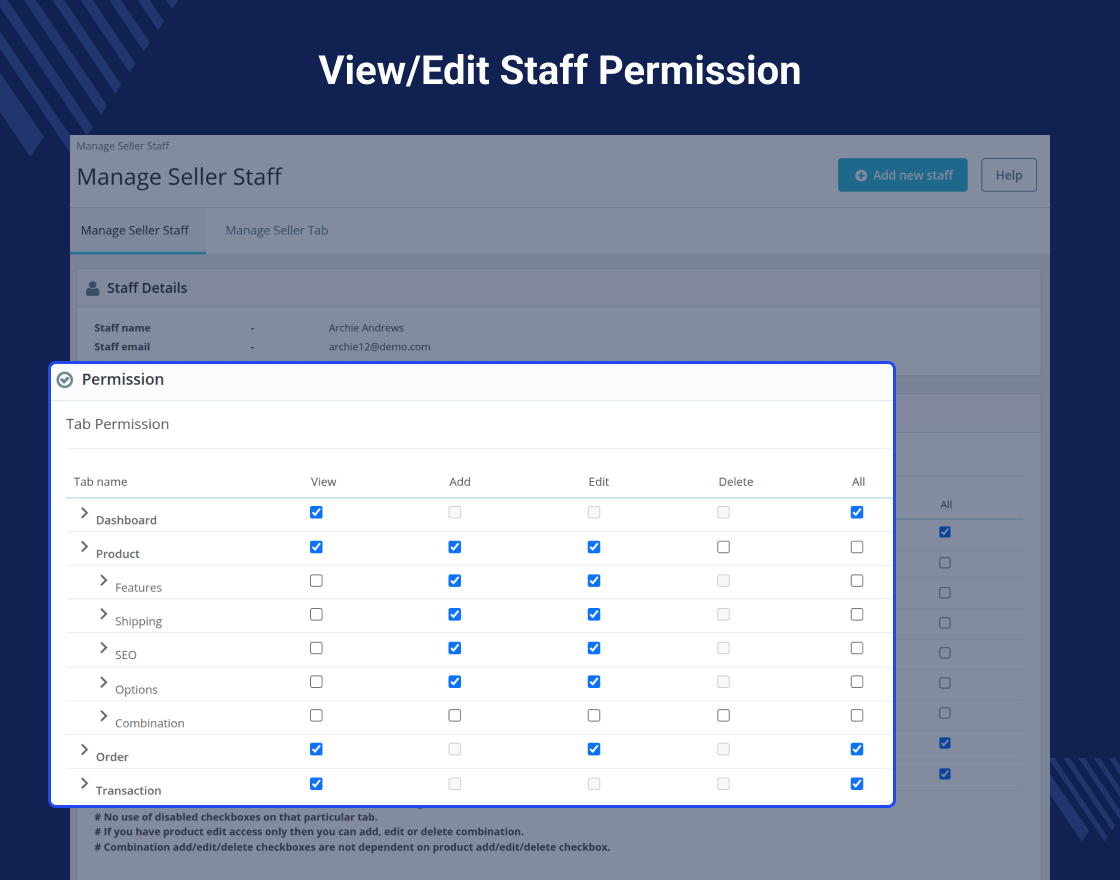The image size is (1120, 880).
Task: Uncheck SEO Edit permission
Action: click(x=594, y=648)
